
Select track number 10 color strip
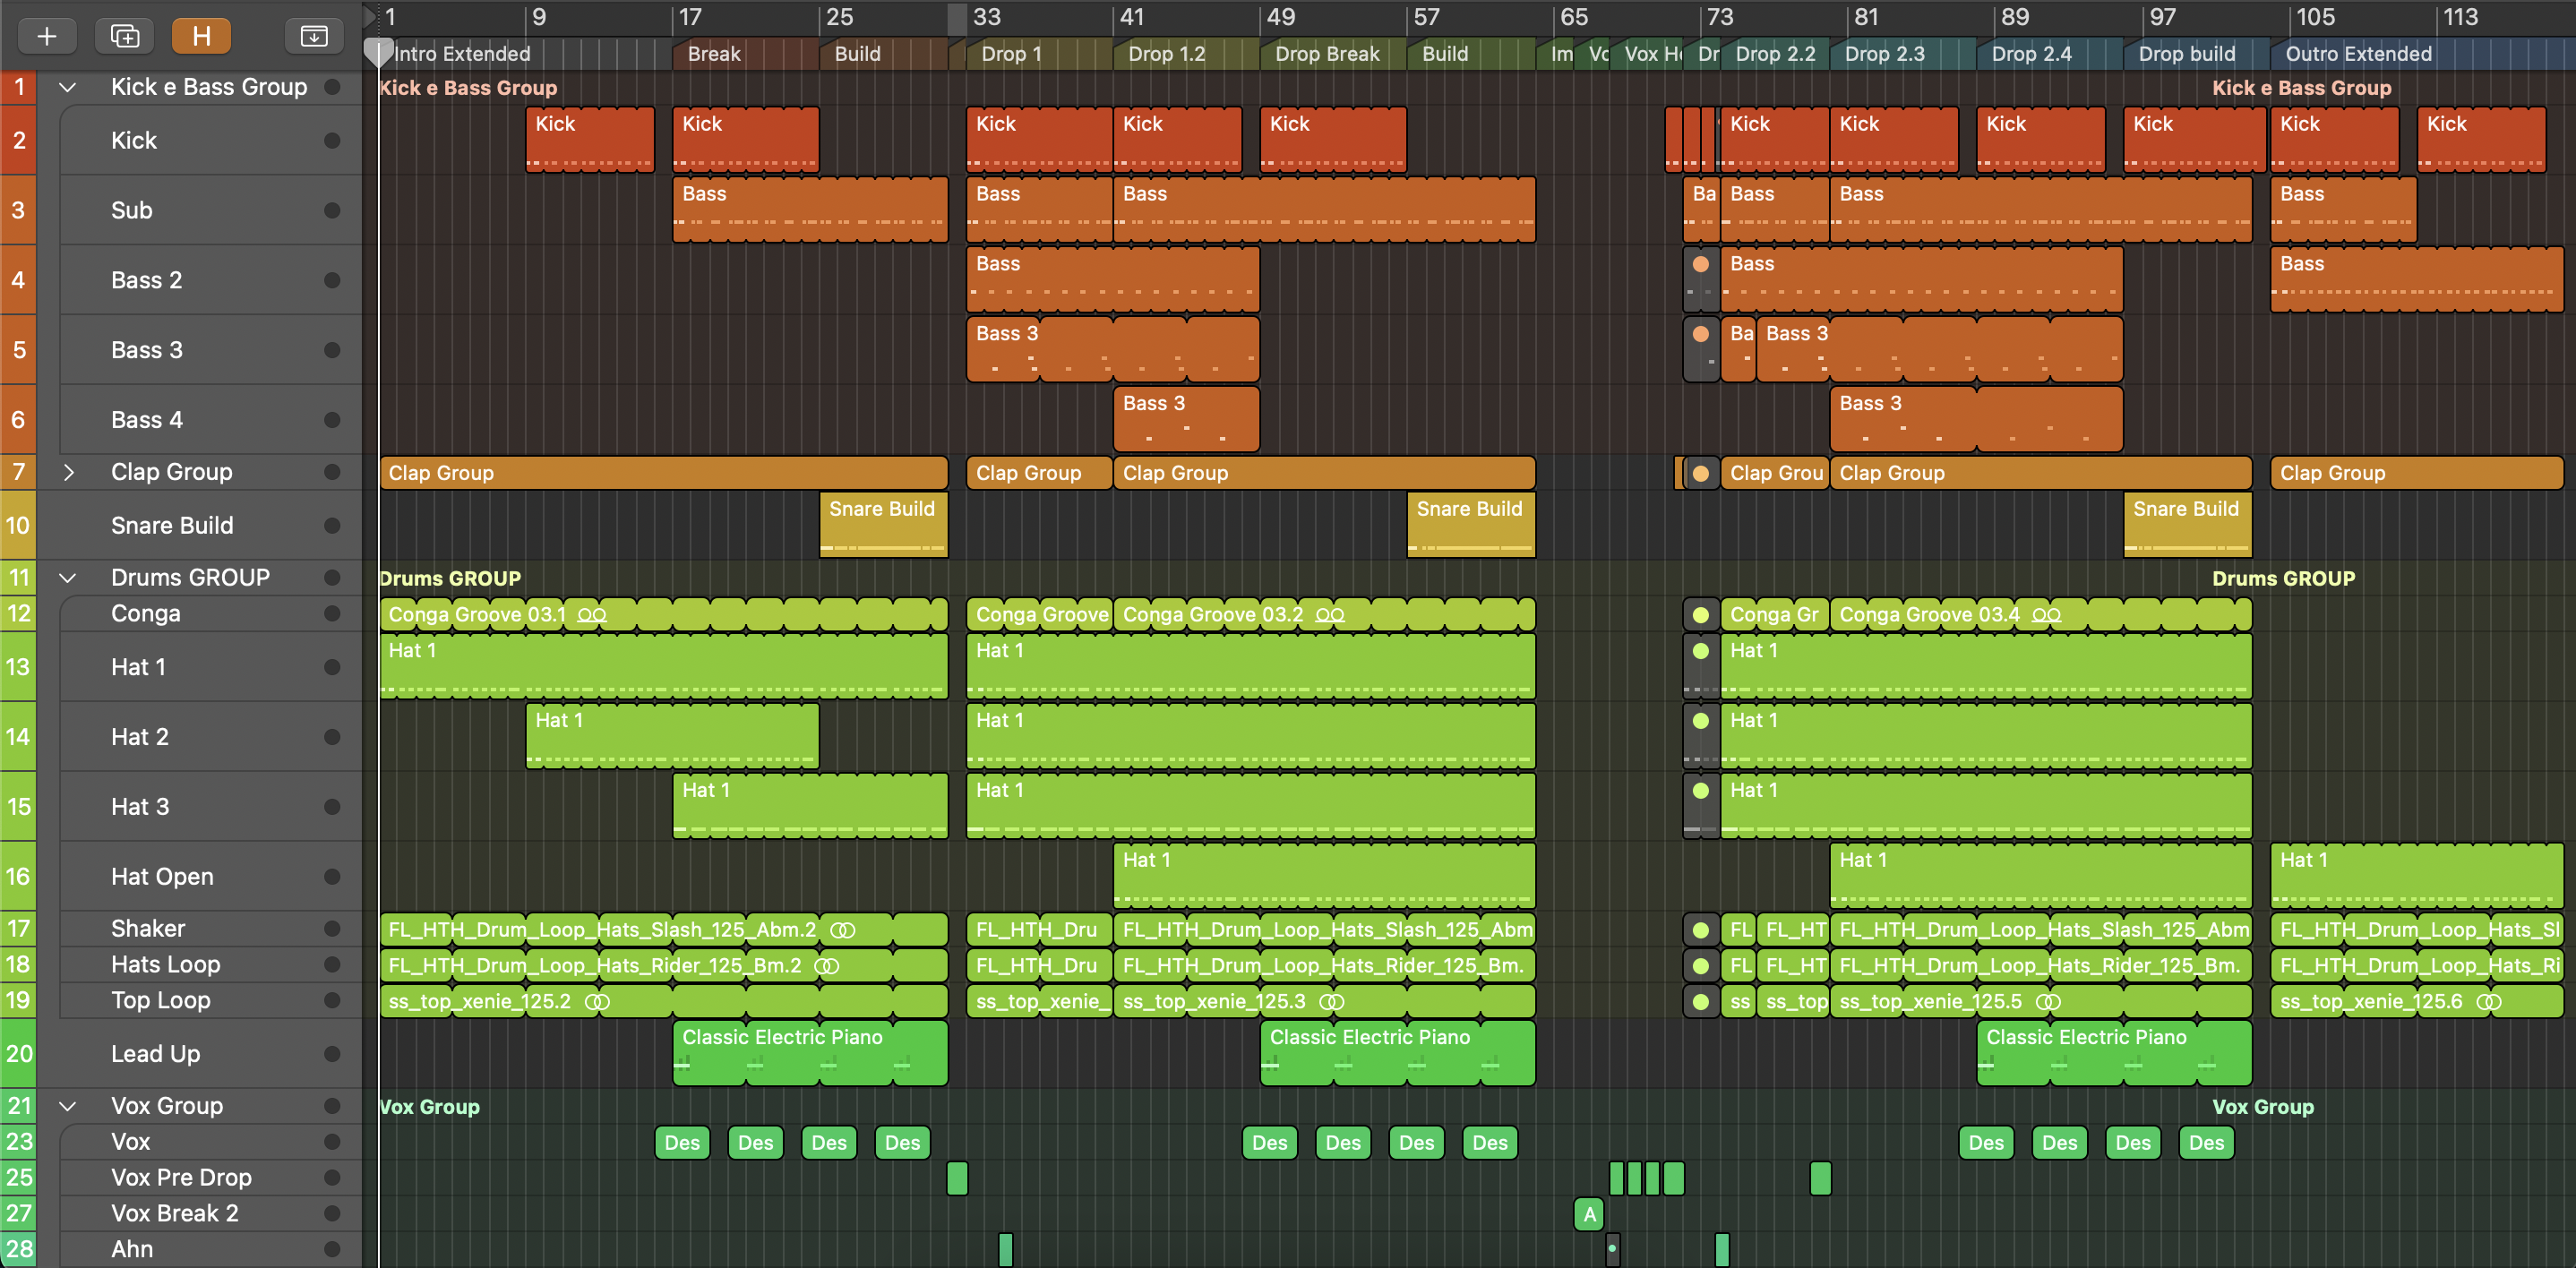pos(18,526)
